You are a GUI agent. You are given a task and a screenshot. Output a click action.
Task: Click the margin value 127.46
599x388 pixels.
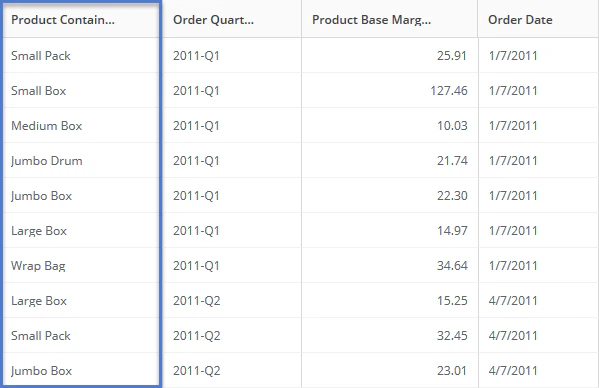449,91
